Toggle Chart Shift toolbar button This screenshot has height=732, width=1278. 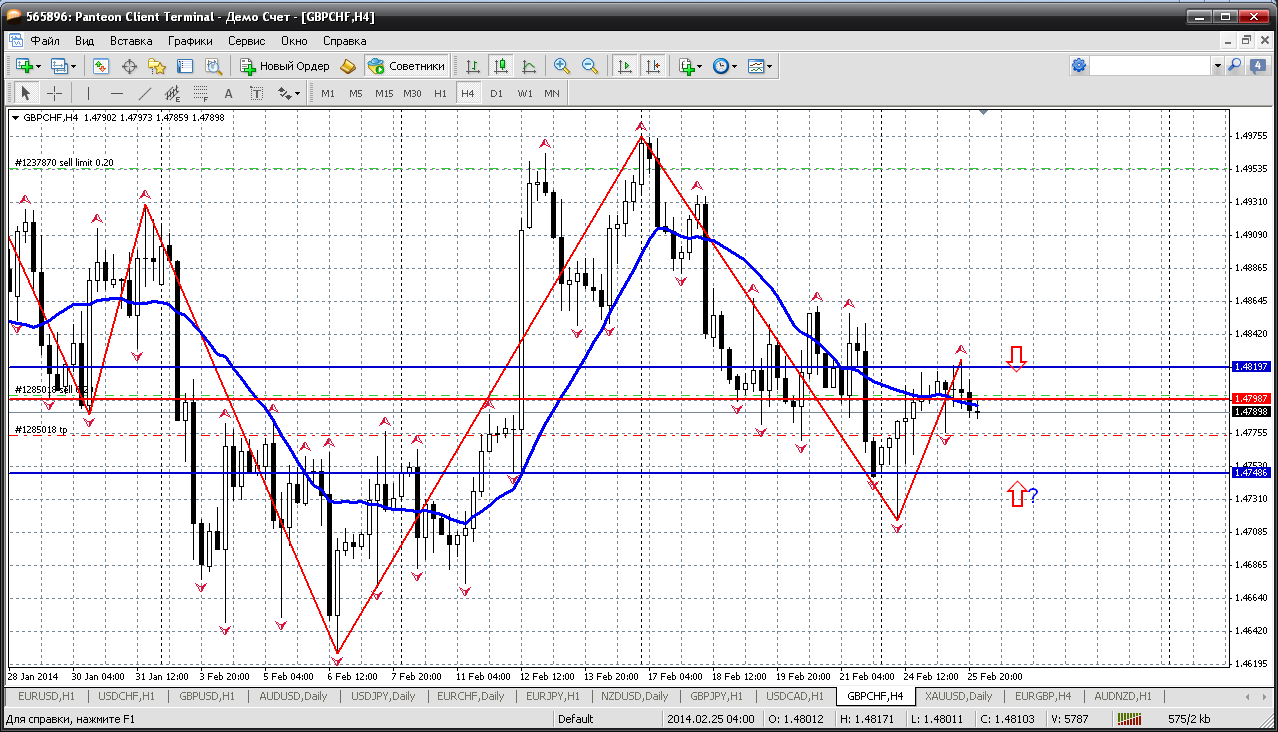[653, 66]
